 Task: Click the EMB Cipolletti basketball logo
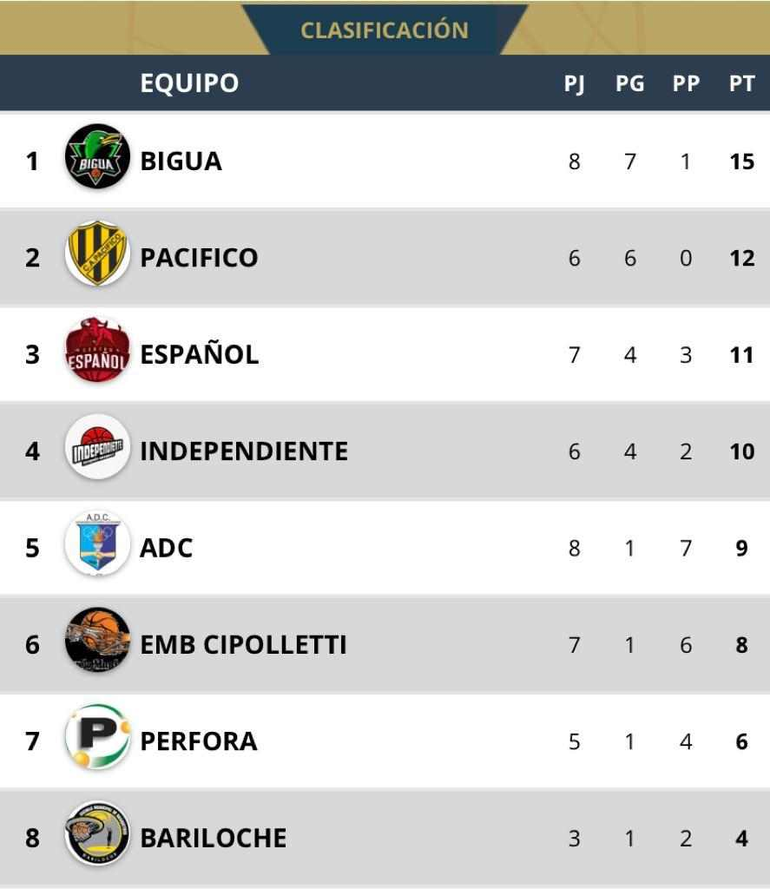coord(97,642)
